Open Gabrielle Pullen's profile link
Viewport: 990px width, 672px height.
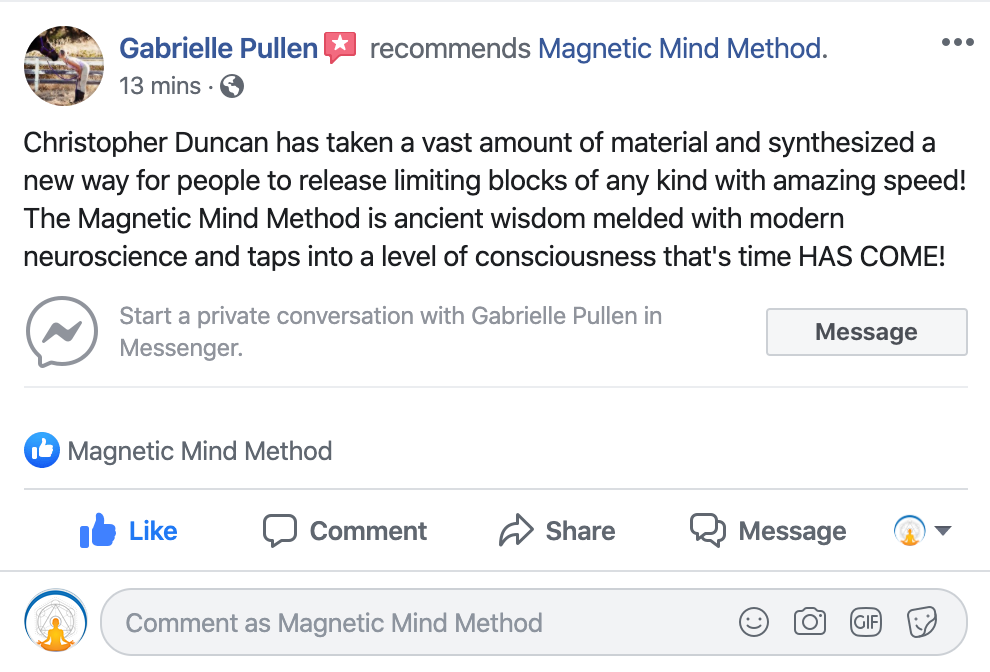tap(218, 47)
